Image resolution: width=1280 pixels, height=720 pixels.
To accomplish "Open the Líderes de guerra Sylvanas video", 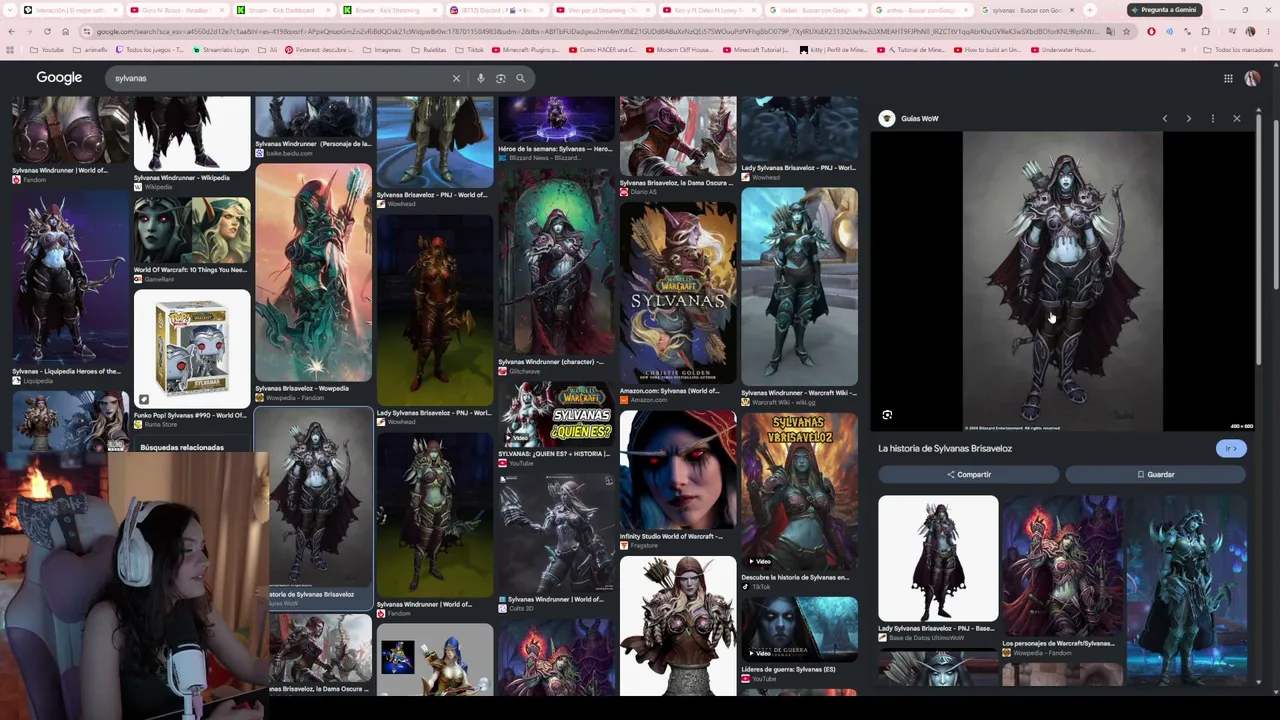I will click(x=799, y=628).
